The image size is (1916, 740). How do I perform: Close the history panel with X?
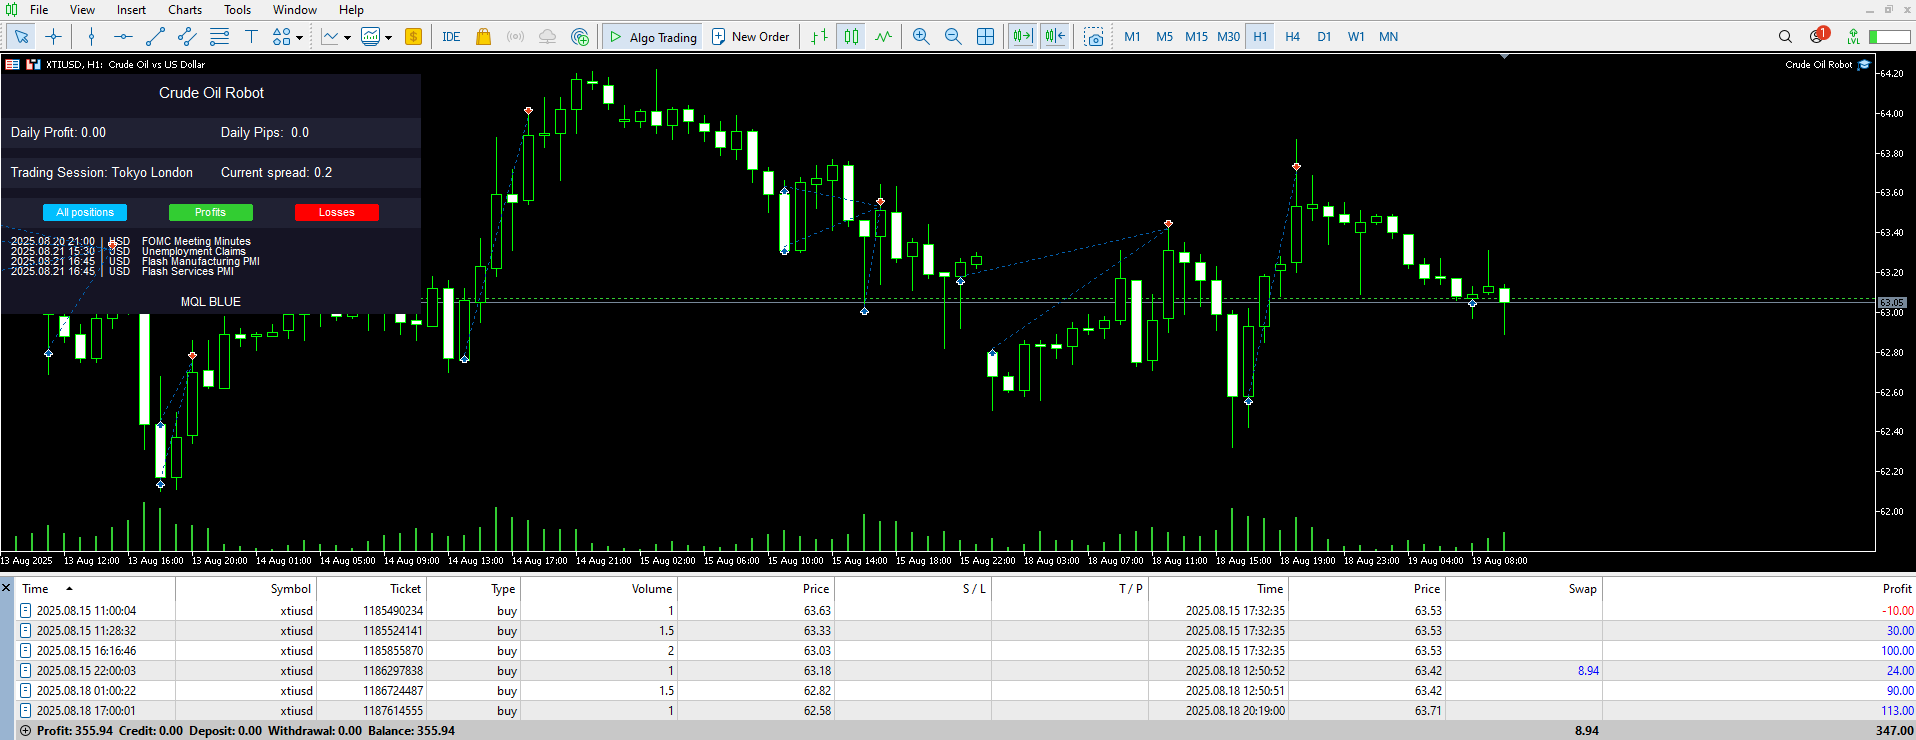point(6,588)
